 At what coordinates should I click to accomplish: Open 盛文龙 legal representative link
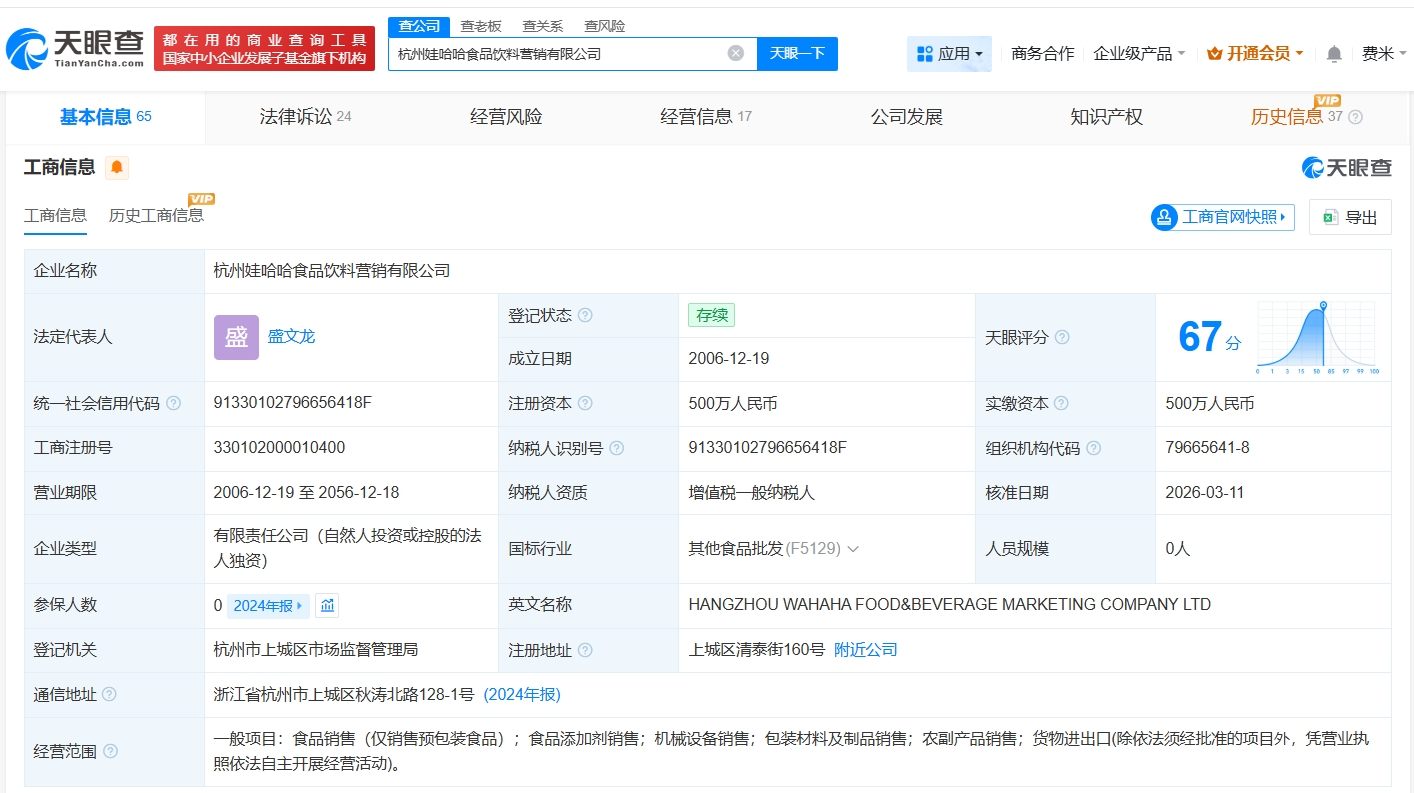(291, 337)
